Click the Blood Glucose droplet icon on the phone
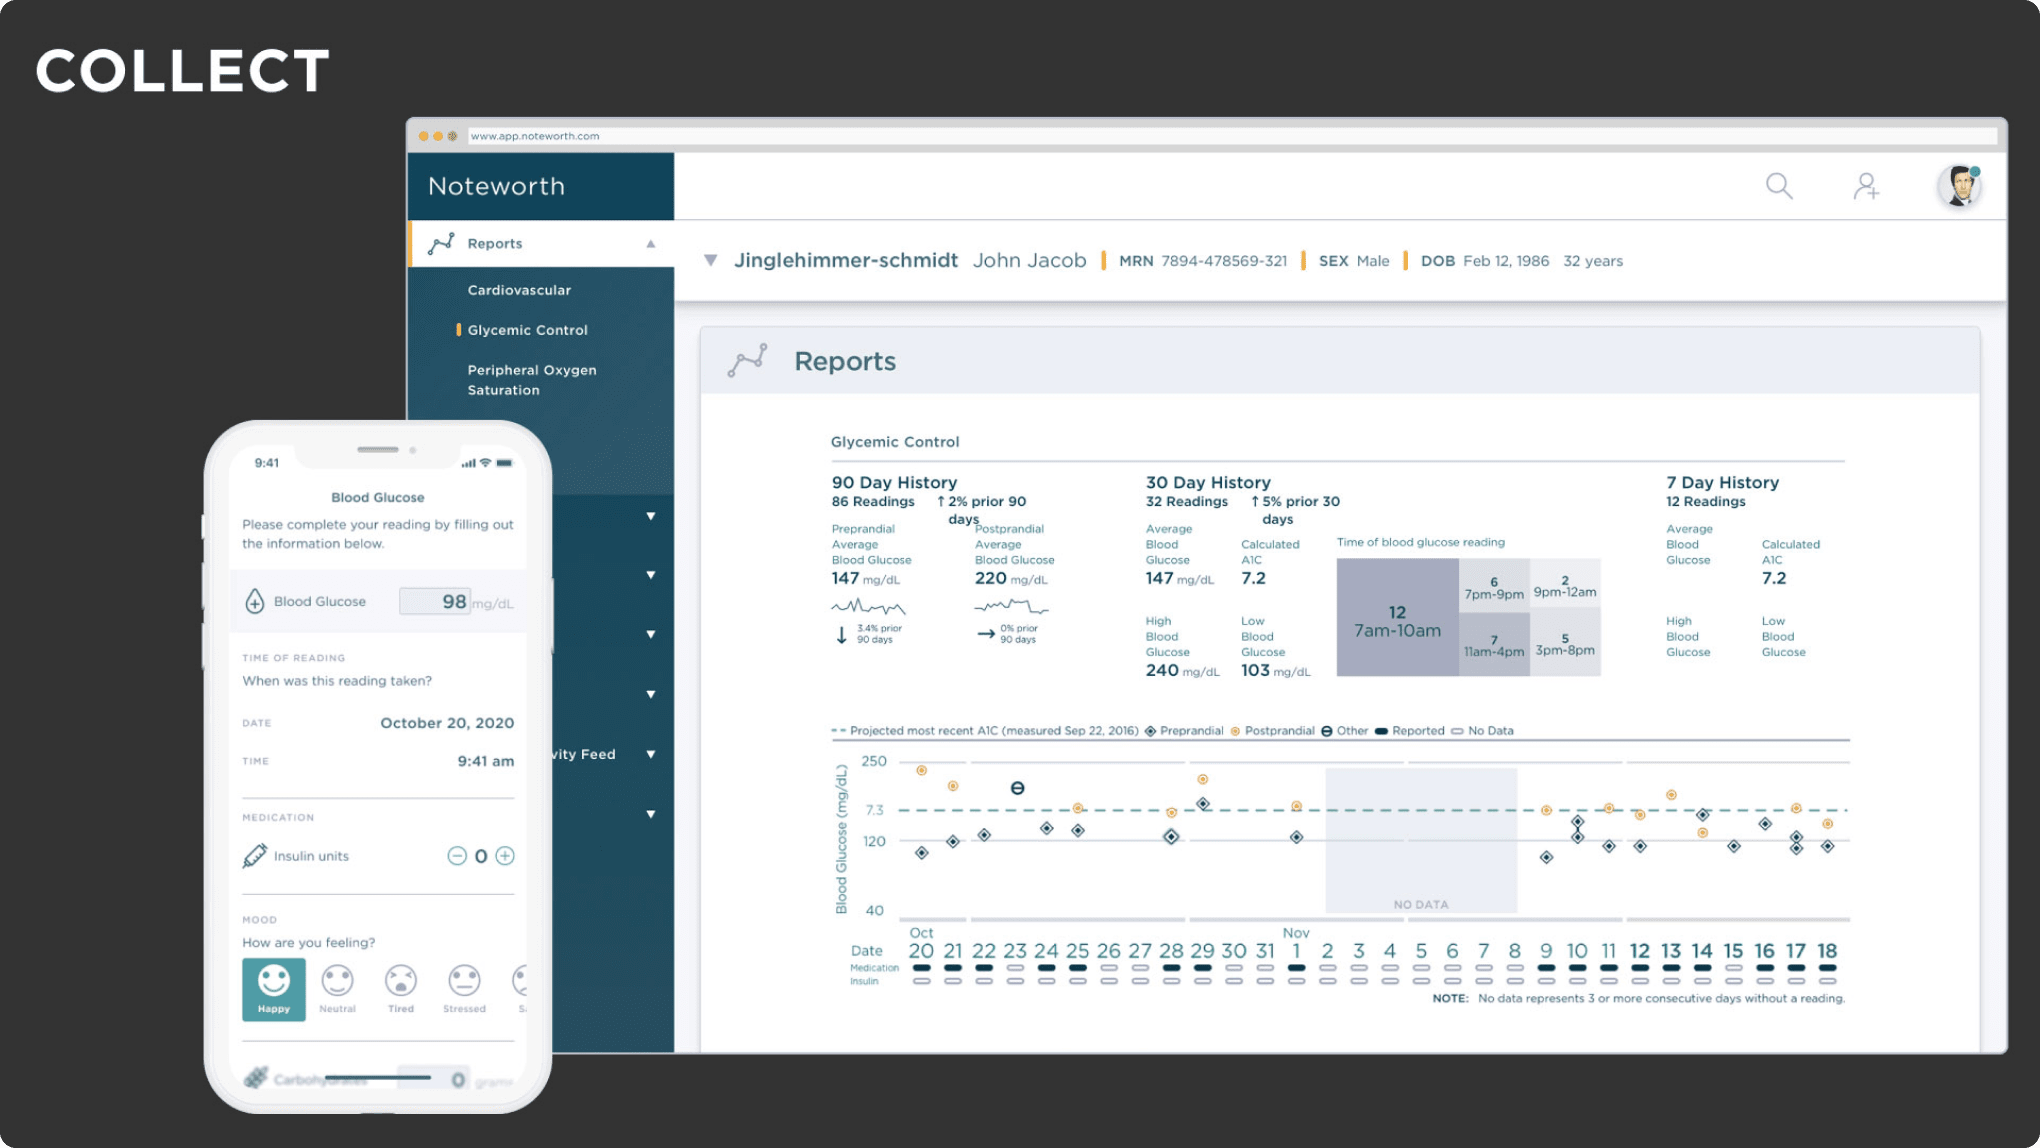 click(256, 600)
